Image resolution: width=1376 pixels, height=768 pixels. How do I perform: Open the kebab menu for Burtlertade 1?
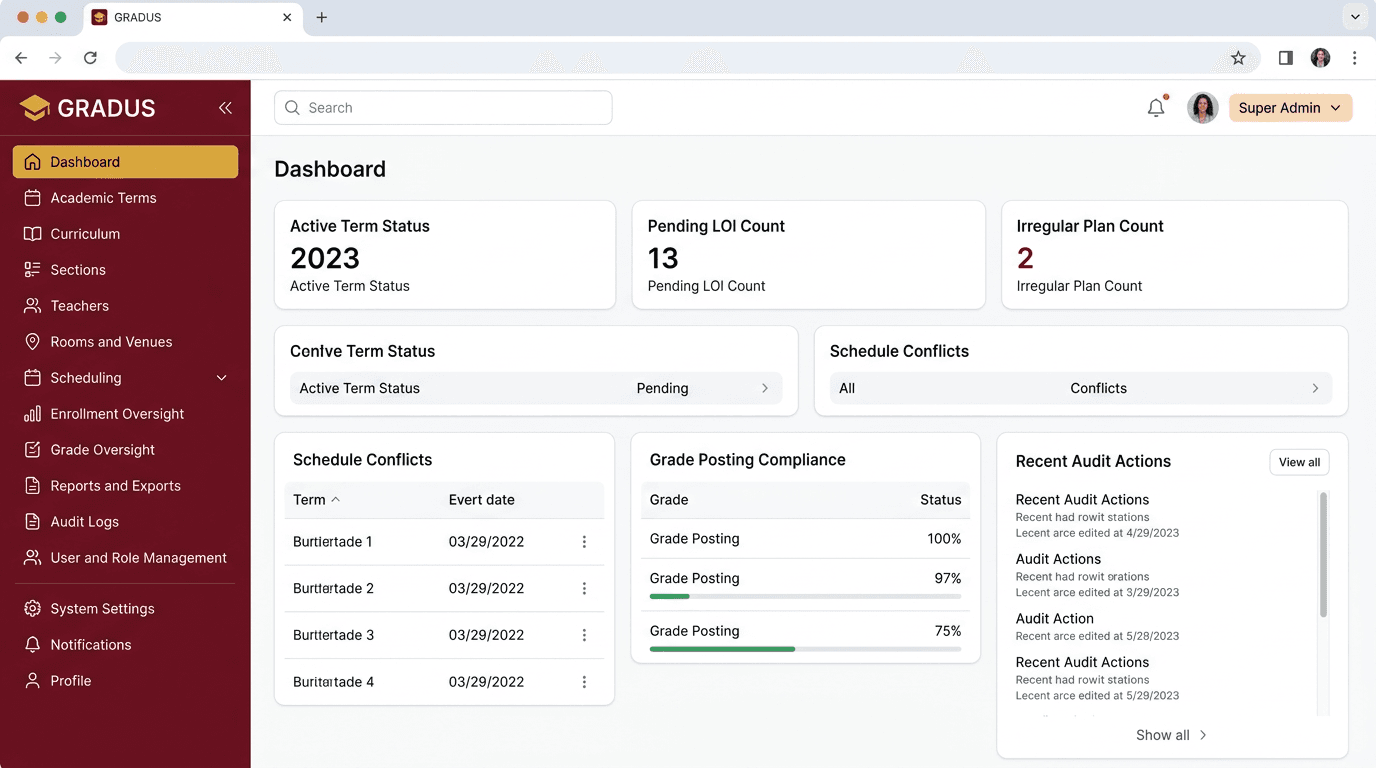click(584, 541)
